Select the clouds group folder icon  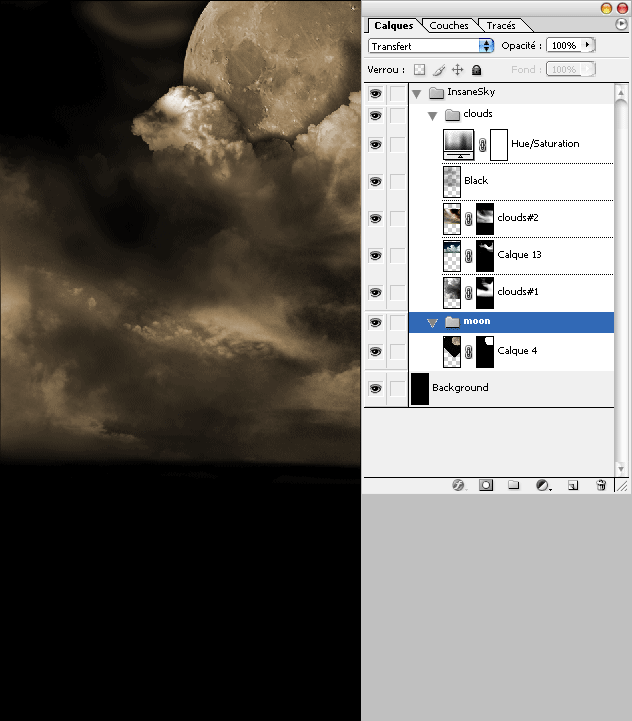point(452,114)
